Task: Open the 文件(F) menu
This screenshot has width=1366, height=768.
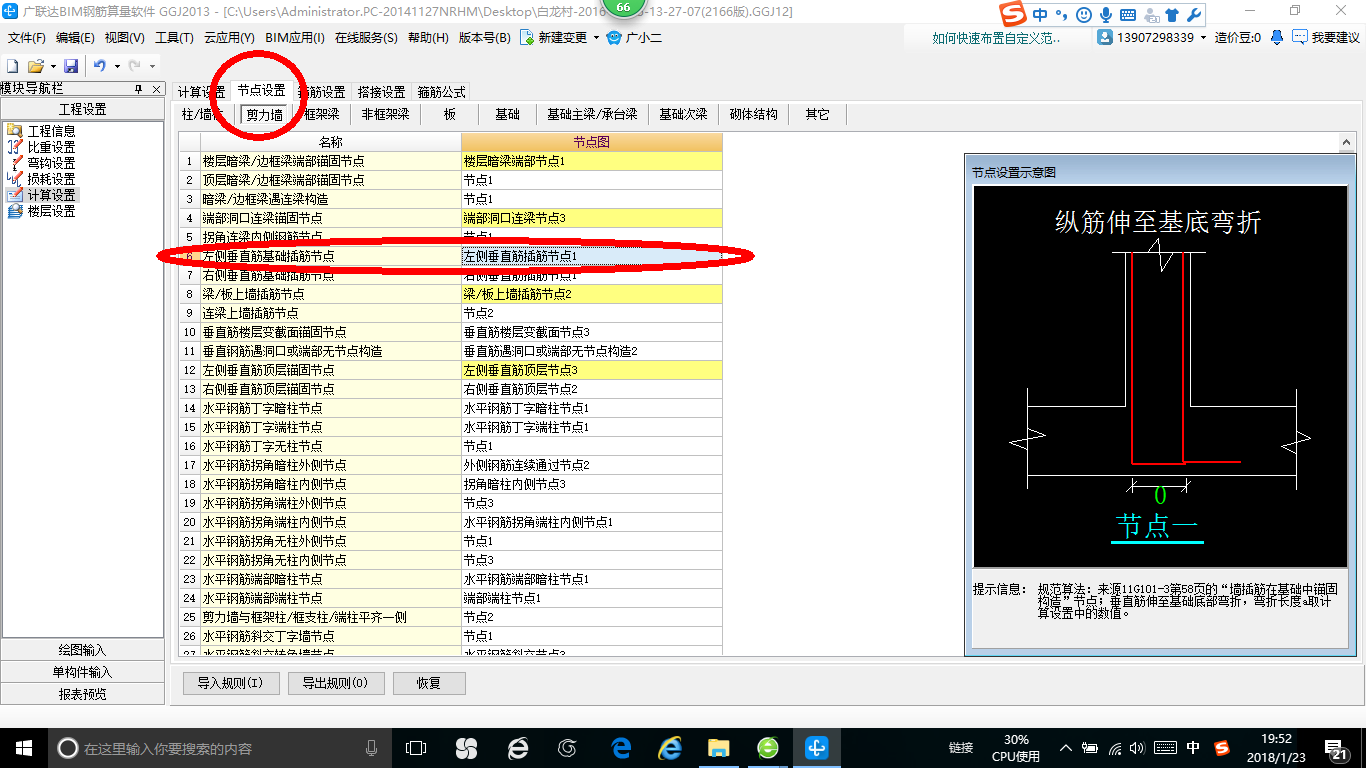Action: (27, 38)
